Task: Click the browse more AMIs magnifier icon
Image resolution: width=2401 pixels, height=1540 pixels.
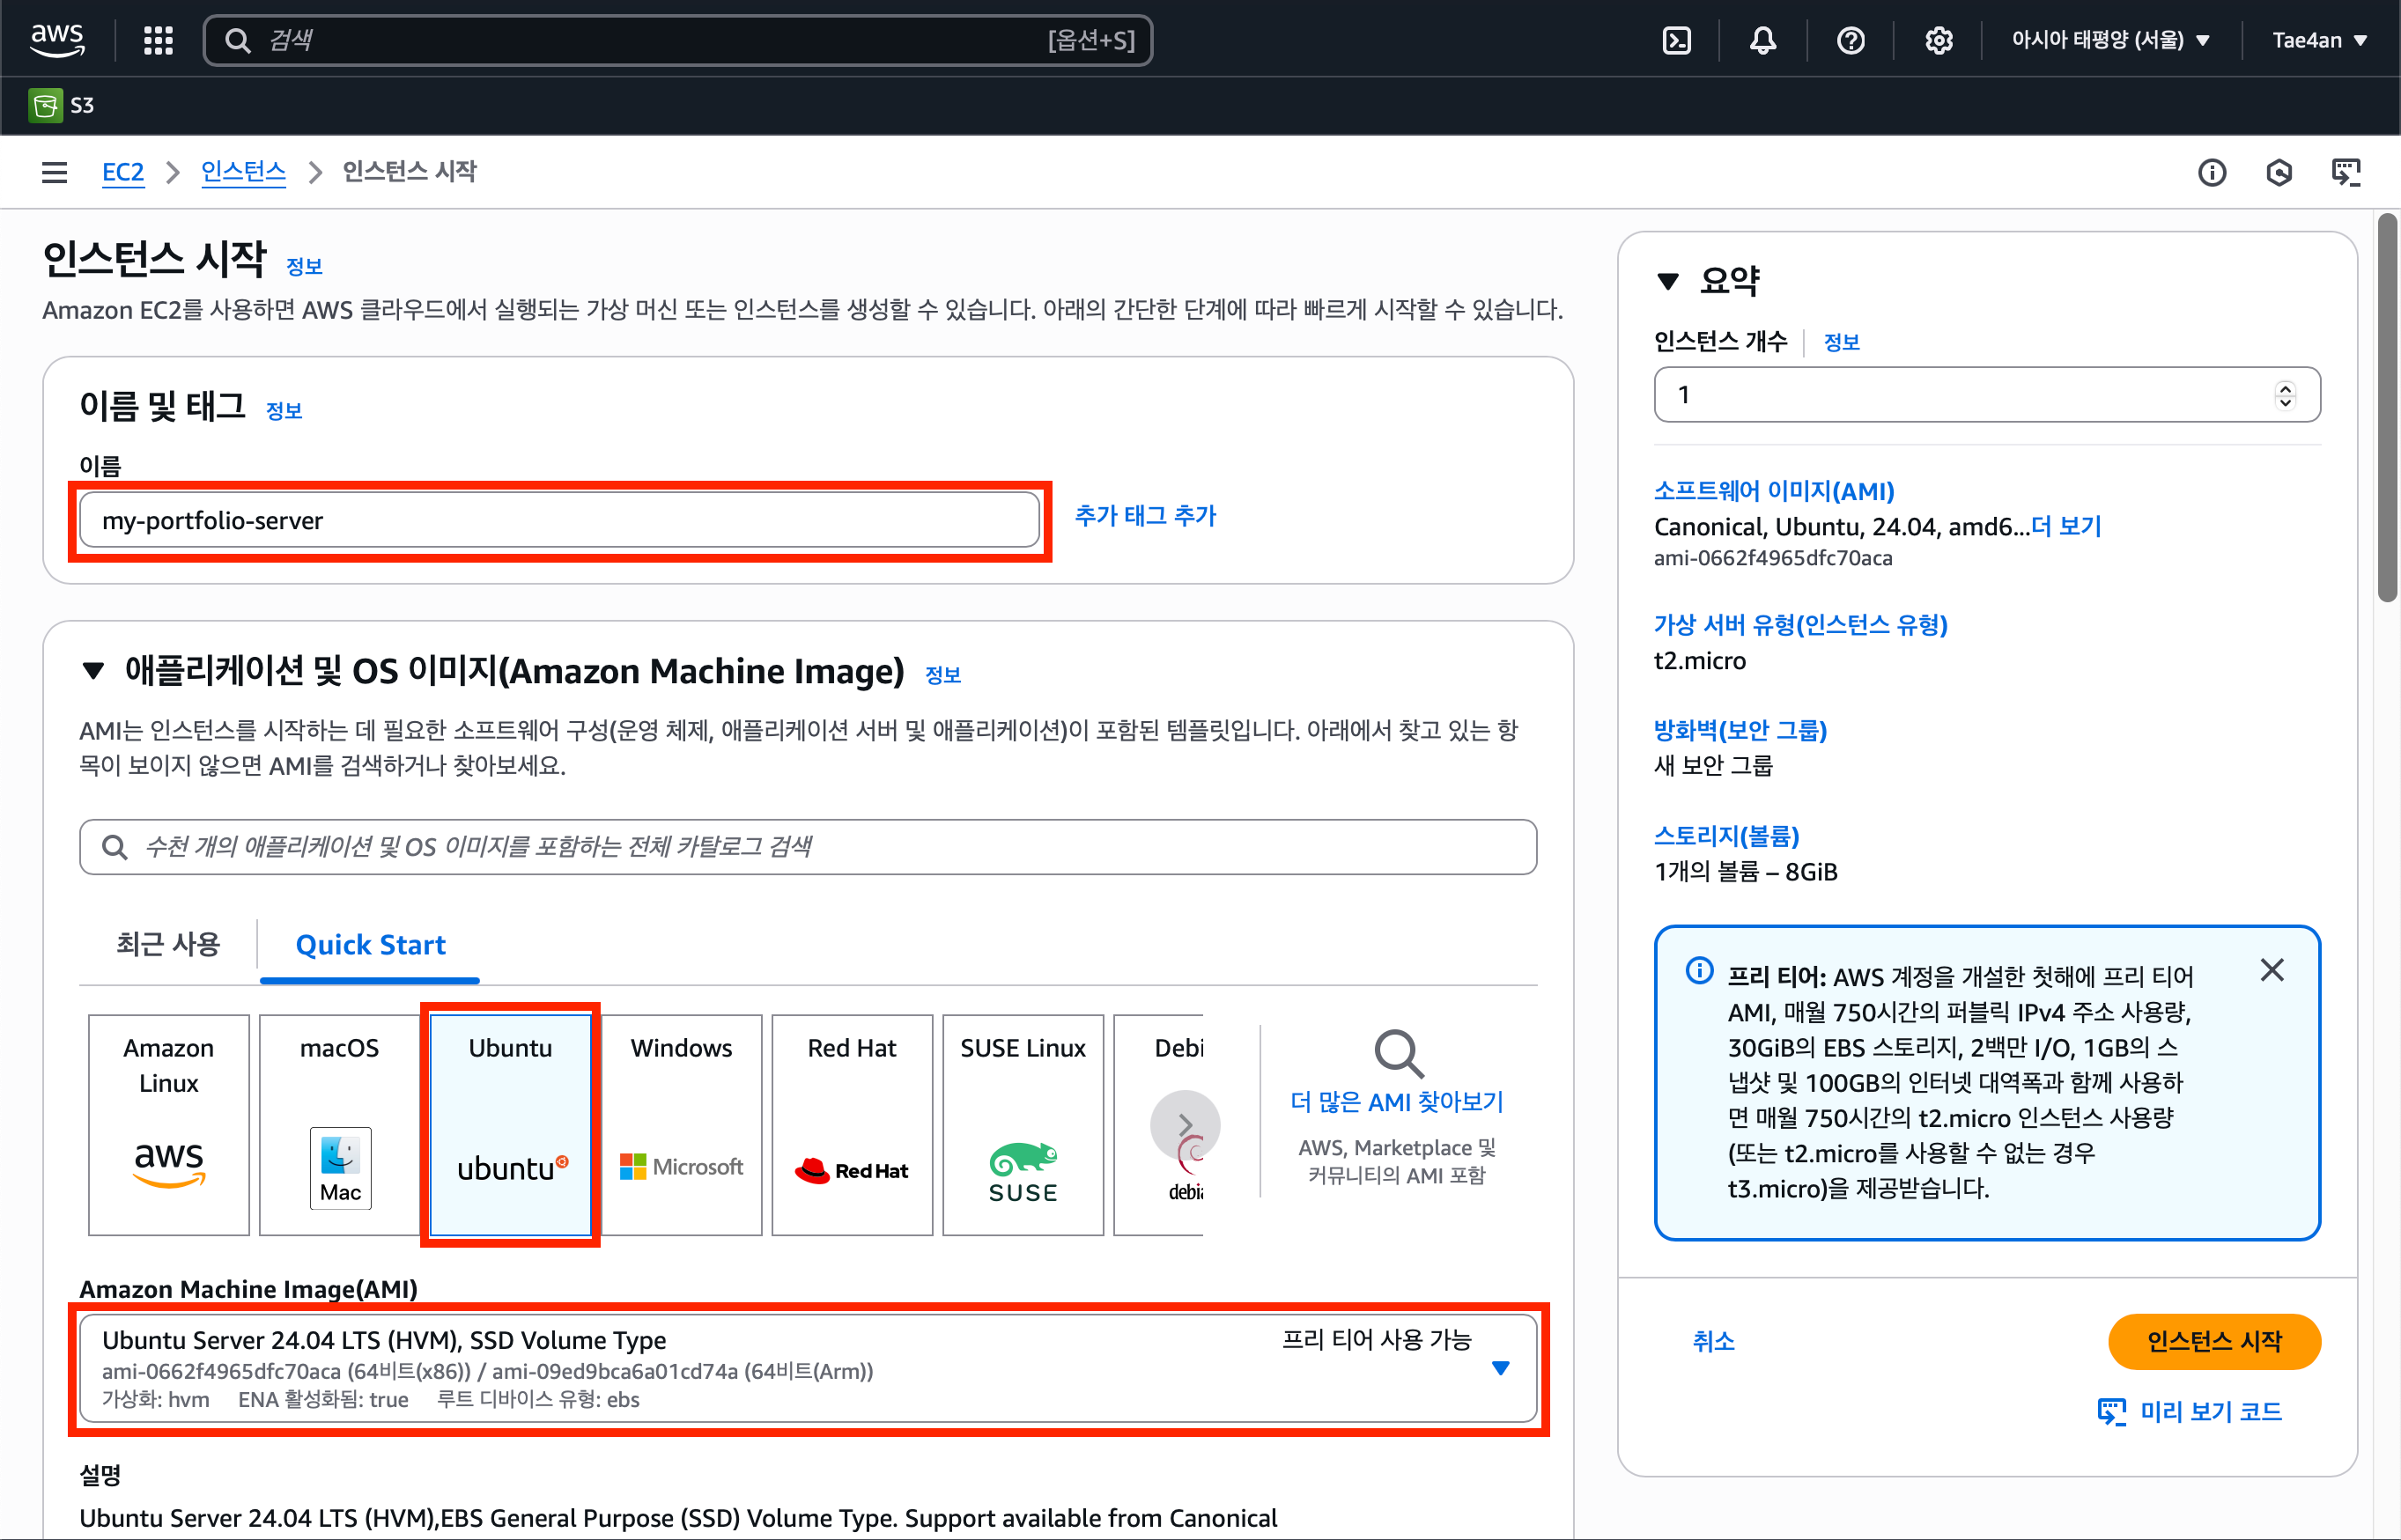Action: pyautogui.click(x=1398, y=1053)
